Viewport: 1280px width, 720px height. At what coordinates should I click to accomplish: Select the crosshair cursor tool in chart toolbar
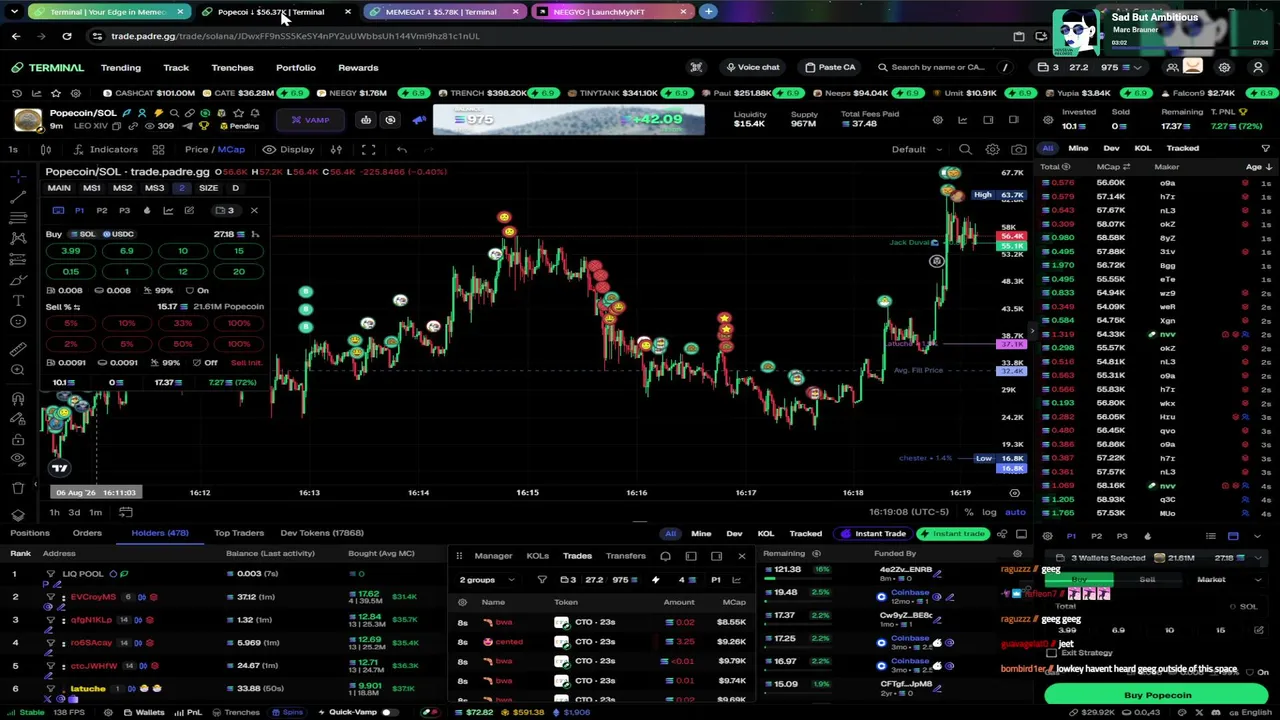pos(18,176)
